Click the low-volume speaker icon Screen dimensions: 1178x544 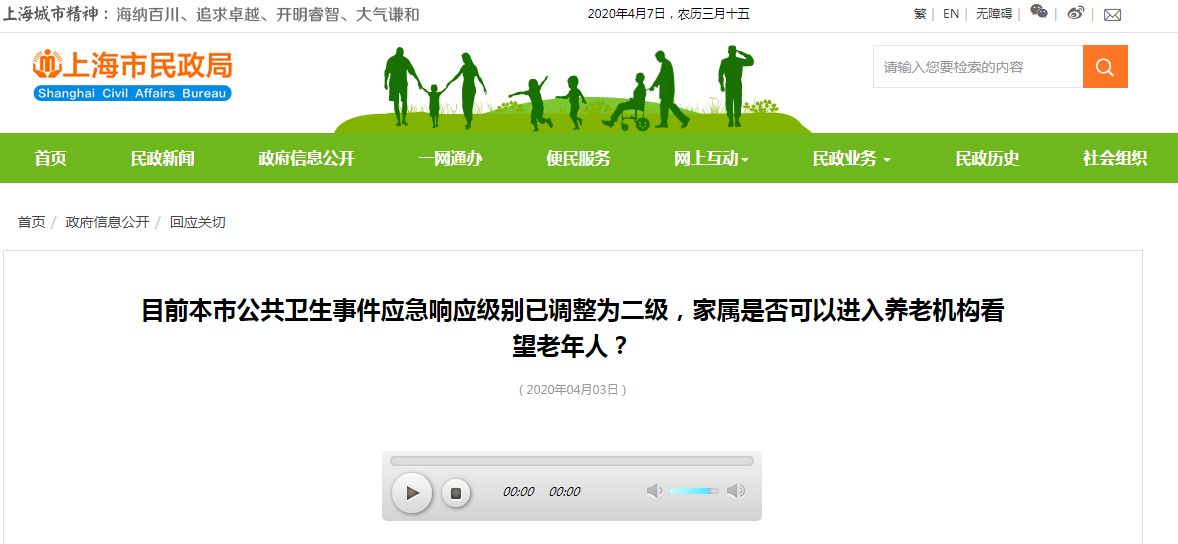(x=654, y=491)
